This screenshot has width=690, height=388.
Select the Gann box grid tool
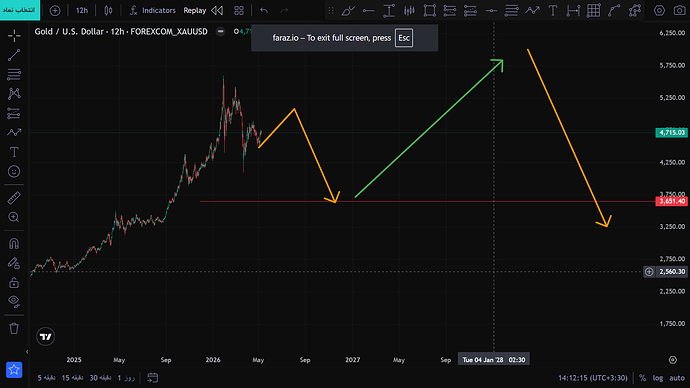pyautogui.click(x=594, y=11)
